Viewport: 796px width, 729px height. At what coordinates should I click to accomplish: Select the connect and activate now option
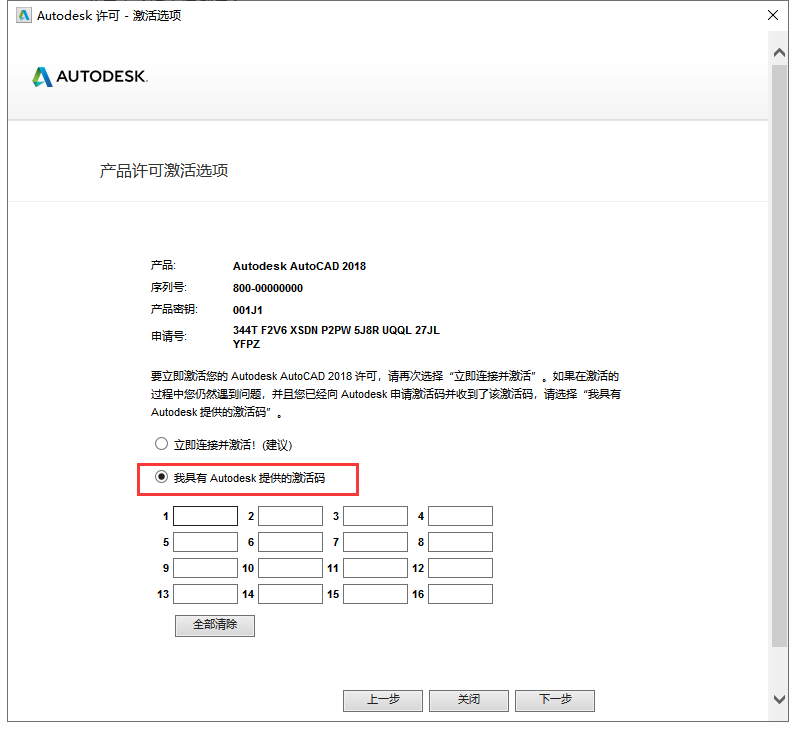pyautogui.click(x=161, y=444)
